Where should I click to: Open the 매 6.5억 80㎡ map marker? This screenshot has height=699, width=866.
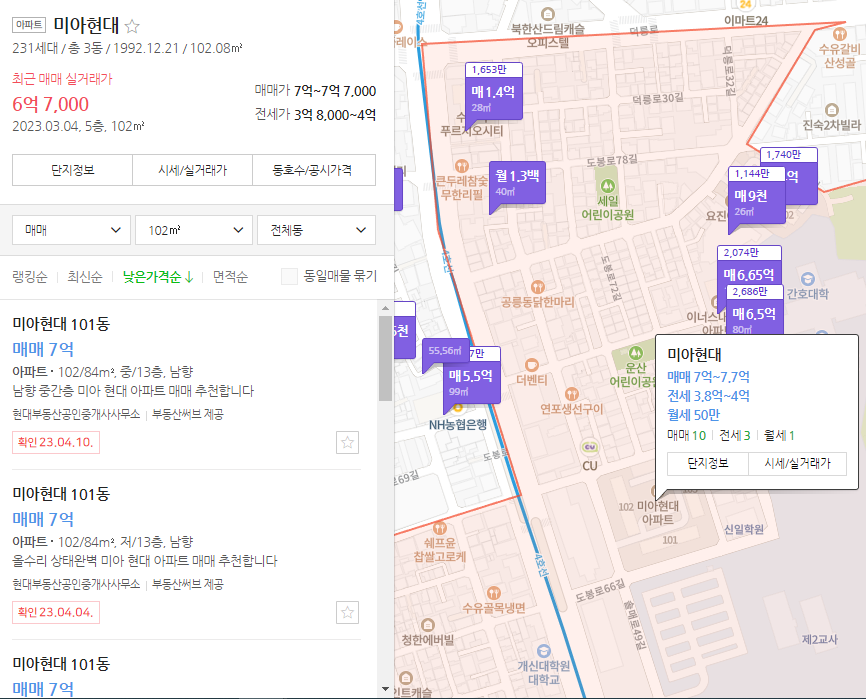pos(754,309)
